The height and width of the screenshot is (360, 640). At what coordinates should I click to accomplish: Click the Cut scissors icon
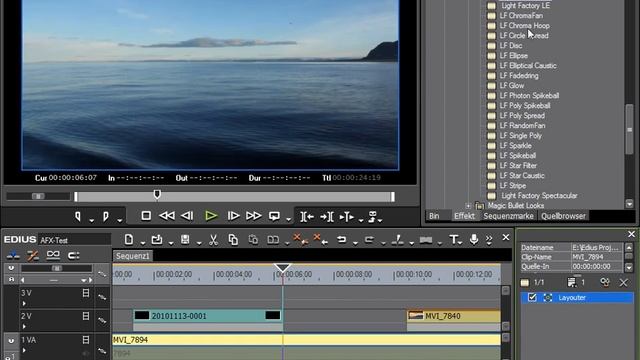pyautogui.click(x=213, y=240)
